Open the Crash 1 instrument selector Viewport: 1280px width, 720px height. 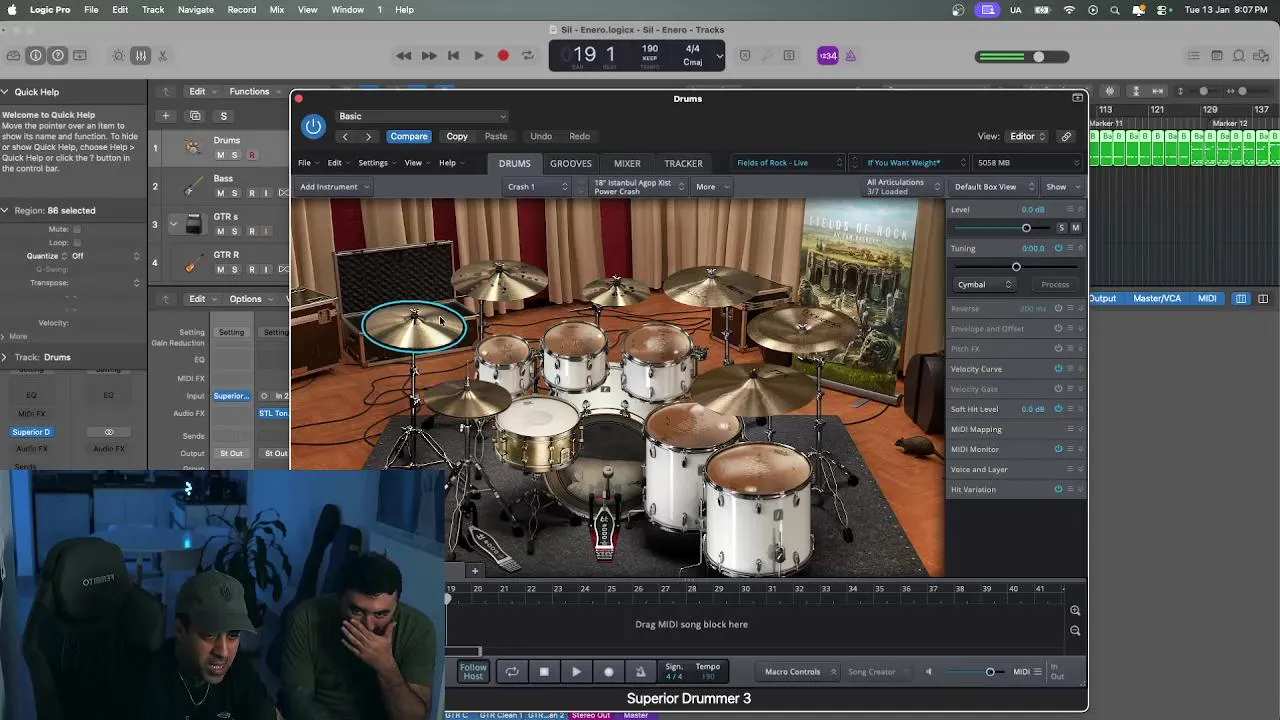pos(537,187)
